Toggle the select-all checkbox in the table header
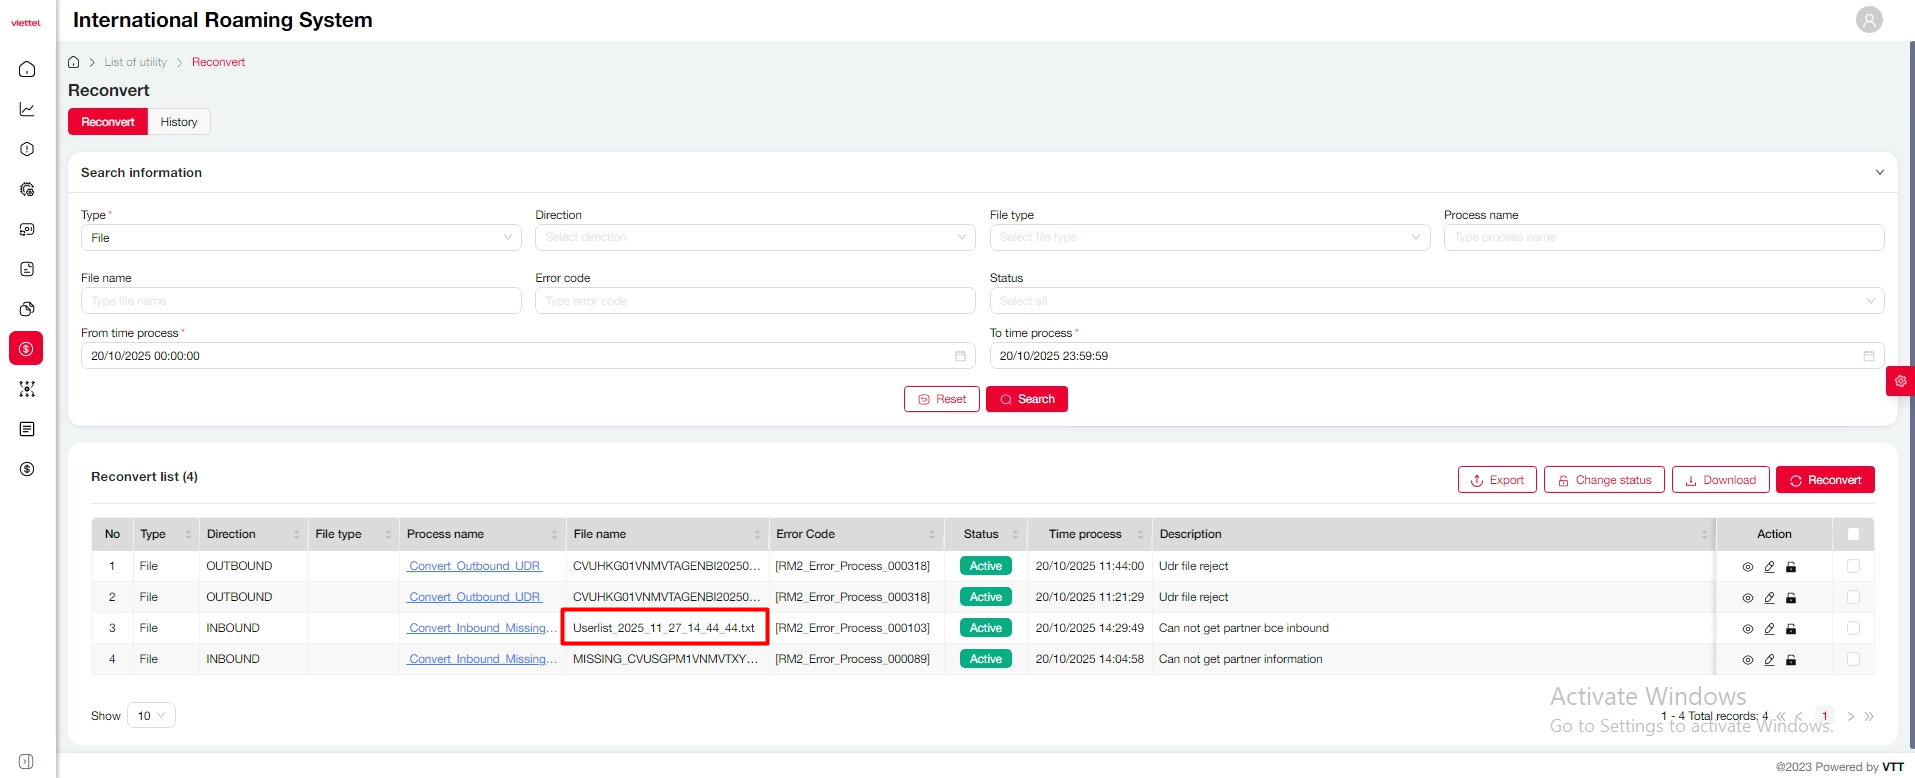Screen dimensions: 1915x778 coord(1853,534)
